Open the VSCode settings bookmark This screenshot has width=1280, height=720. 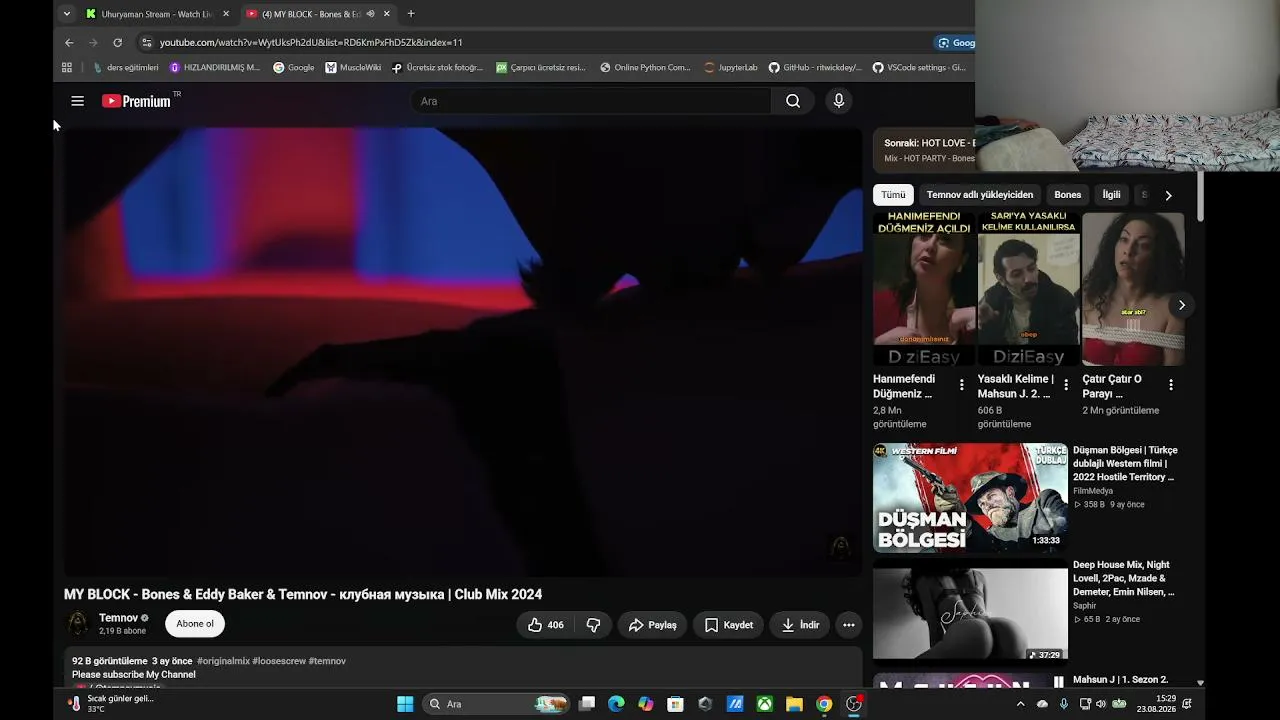[919, 68]
